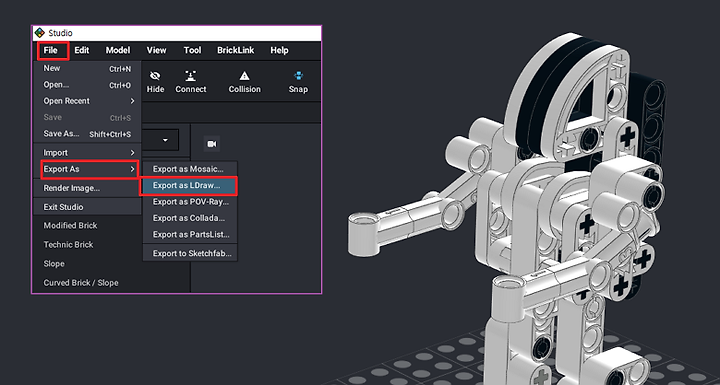Screen dimensions: 720x385
Task: Select Export as Mosaic...
Action: (190, 169)
